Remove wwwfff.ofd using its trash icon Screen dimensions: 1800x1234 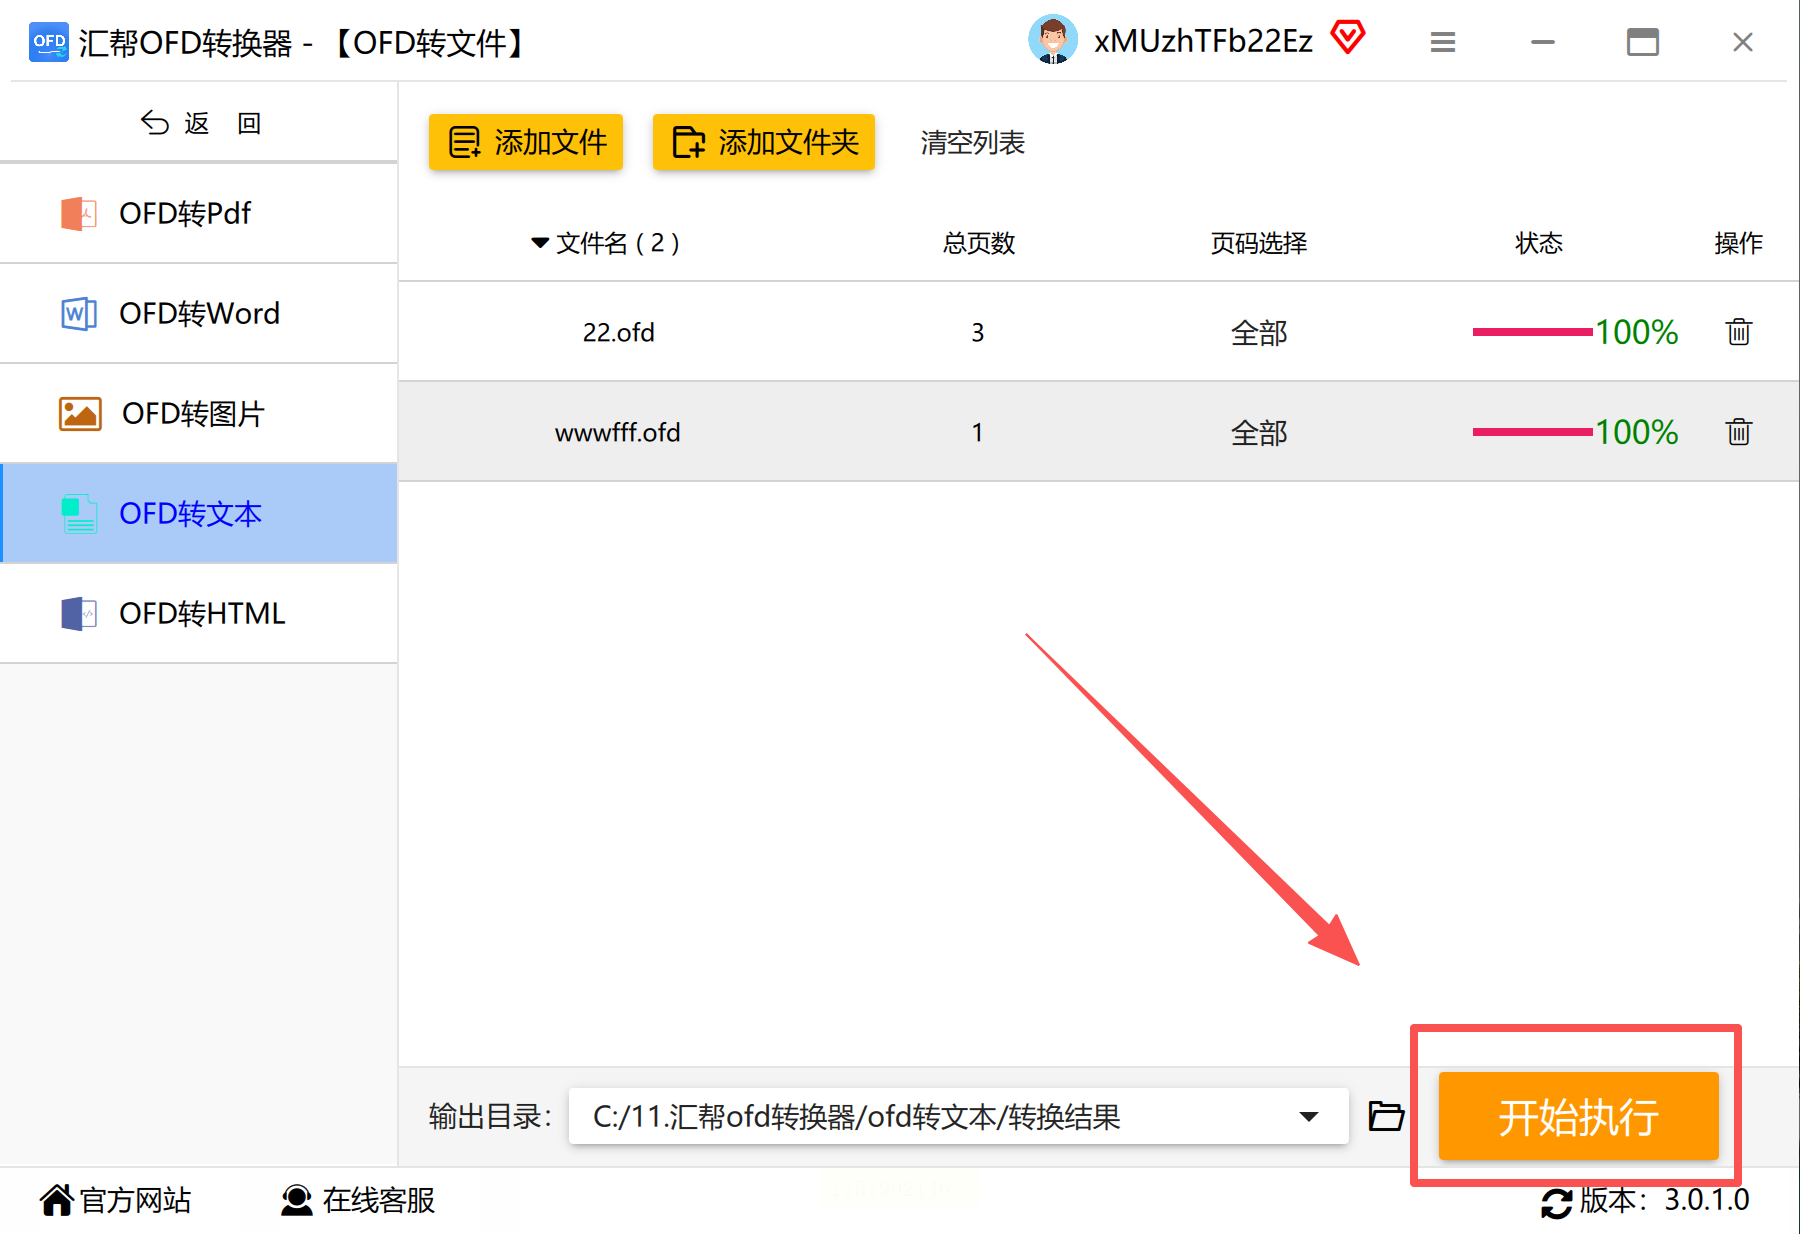[x=1739, y=432]
